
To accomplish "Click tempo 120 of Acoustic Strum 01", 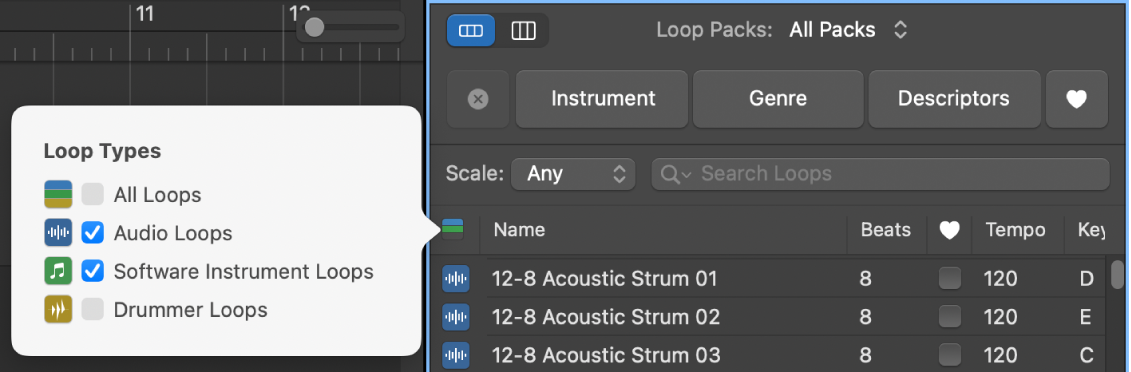I will pos(1000,278).
